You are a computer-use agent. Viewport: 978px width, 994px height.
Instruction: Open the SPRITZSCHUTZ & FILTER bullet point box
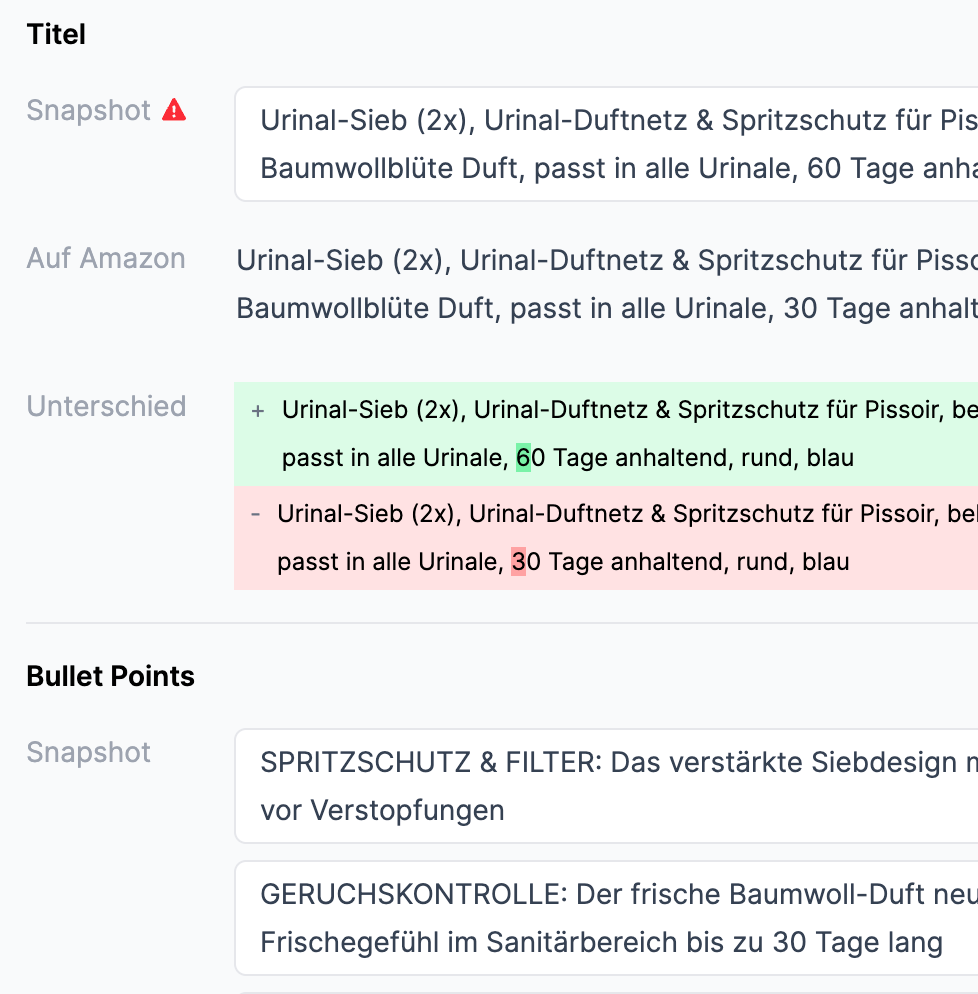[x=600, y=786]
